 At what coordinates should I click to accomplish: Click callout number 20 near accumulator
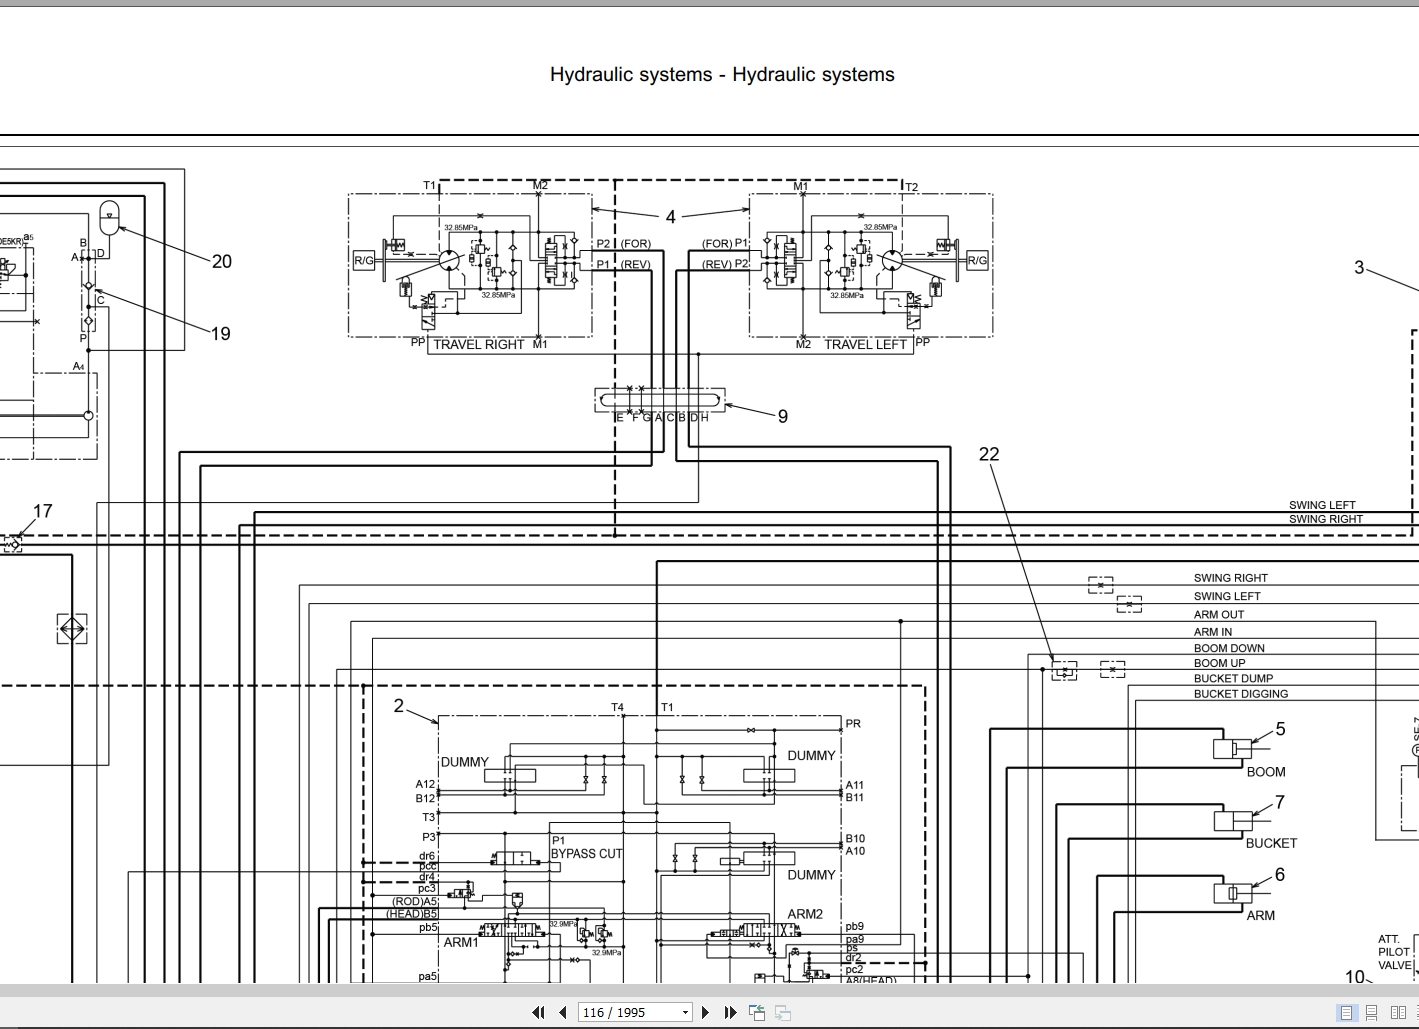click(x=221, y=261)
